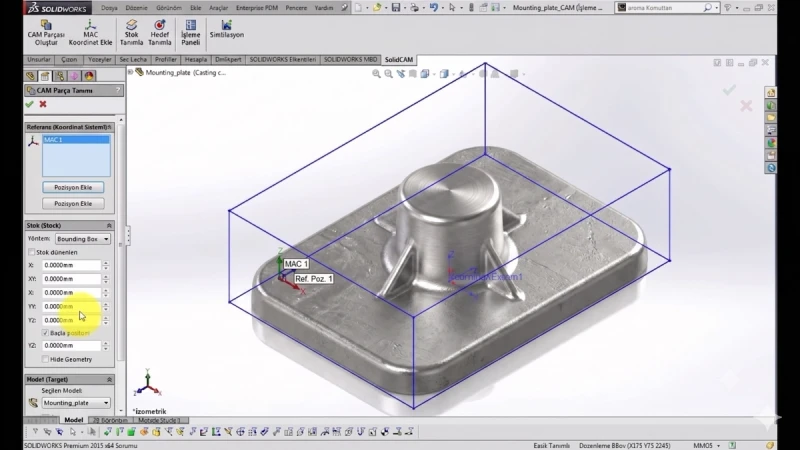800x450 pixels.
Task: Click Zoom to Area icon in viewport toolbar
Action: [x=388, y=74]
